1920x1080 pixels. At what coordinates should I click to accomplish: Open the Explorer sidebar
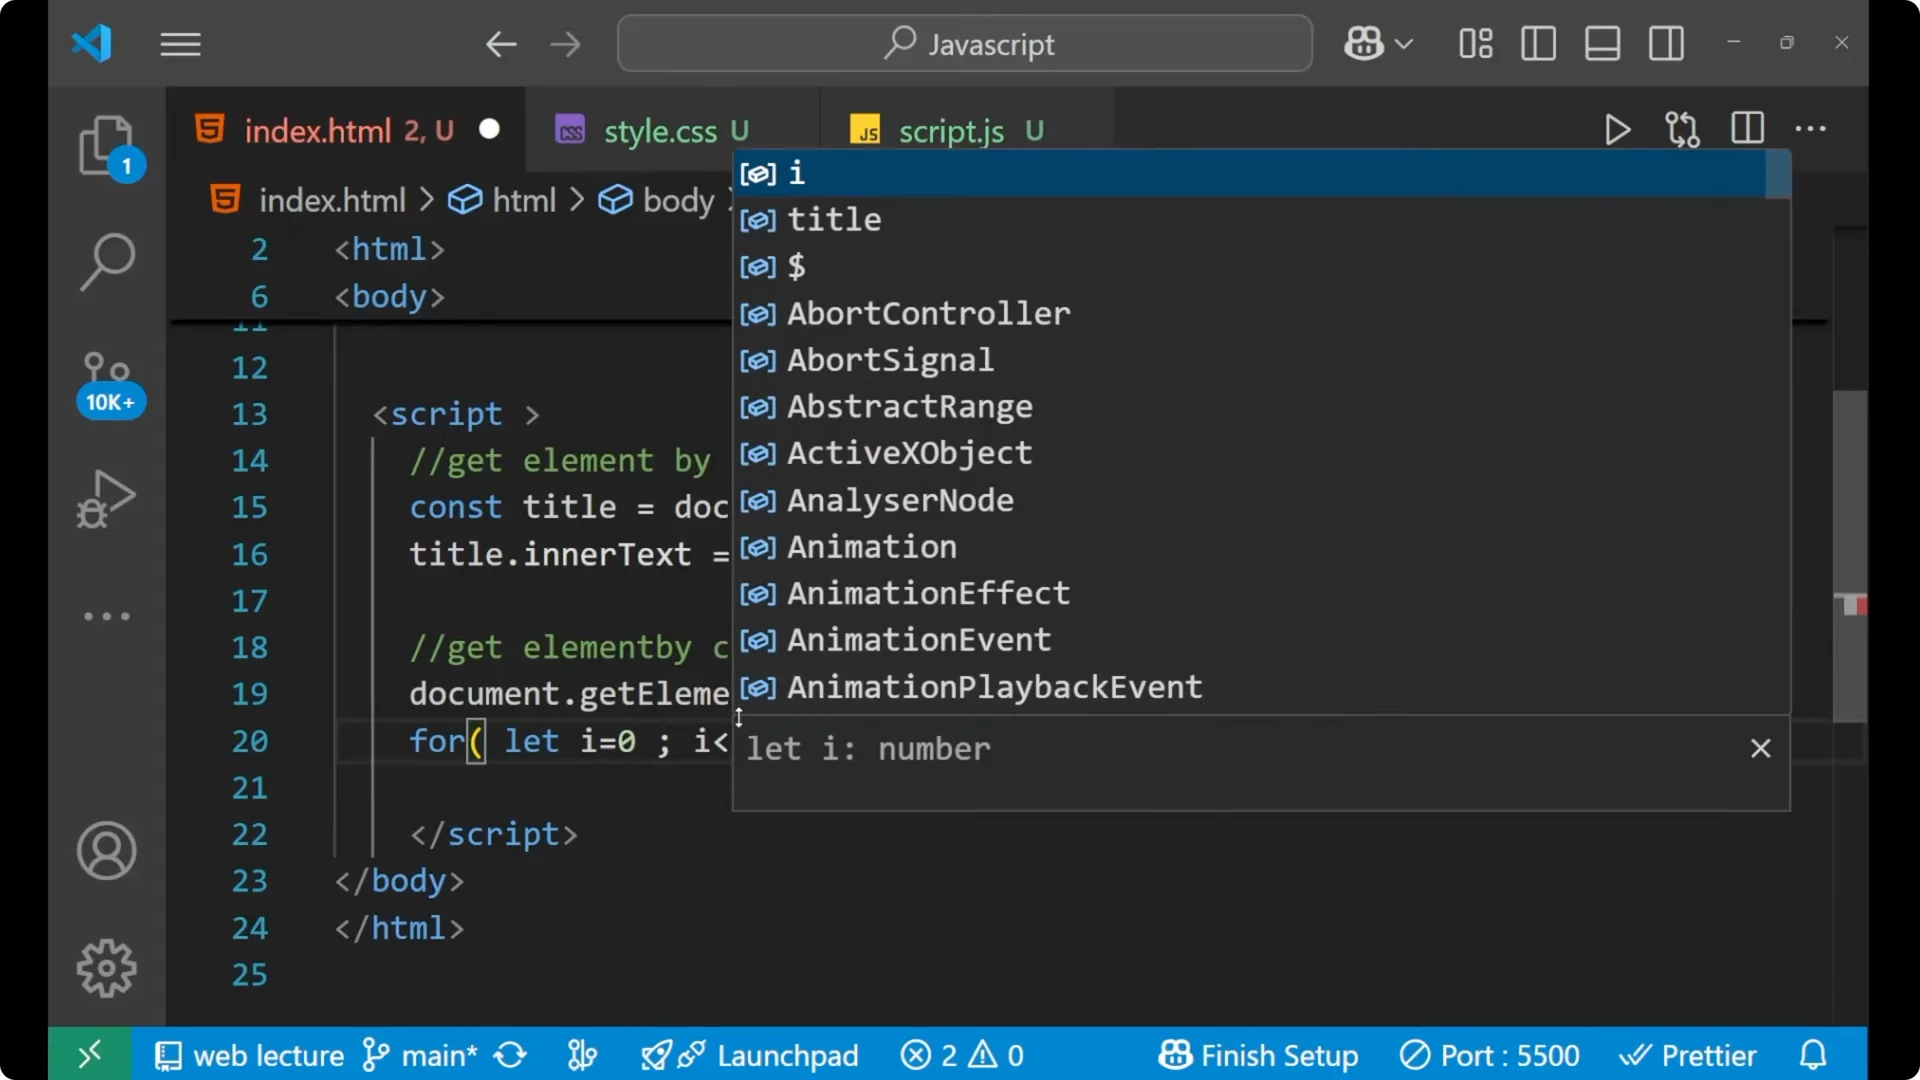tap(107, 147)
